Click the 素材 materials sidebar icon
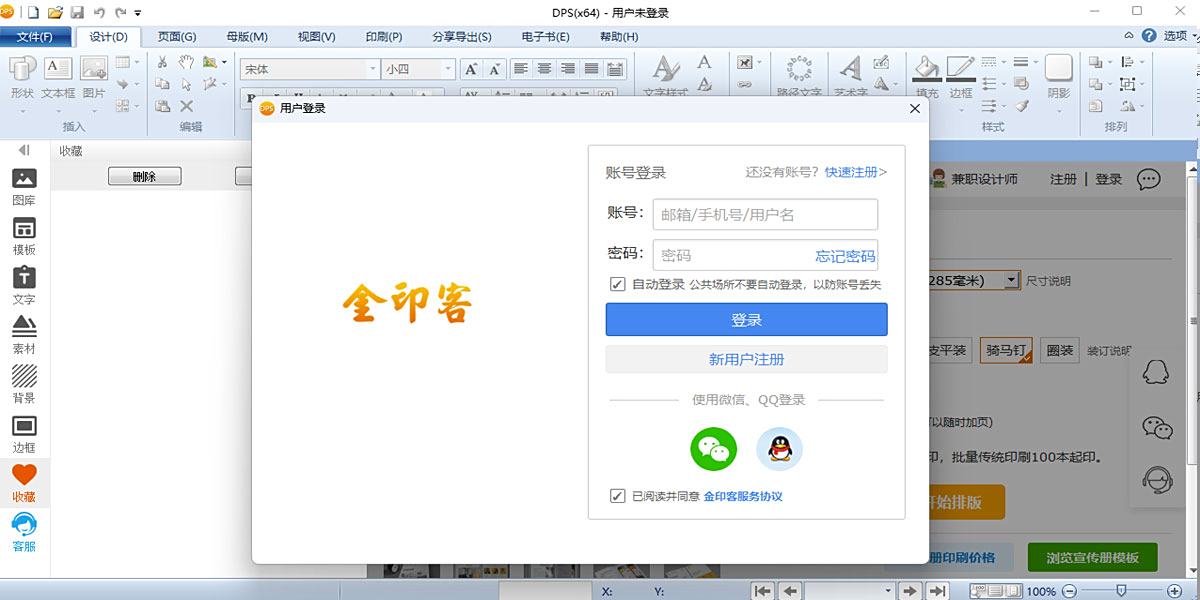Image resolution: width=1200 pixels, height=600 pixels. pyautogui.click(x=24, y=335)
